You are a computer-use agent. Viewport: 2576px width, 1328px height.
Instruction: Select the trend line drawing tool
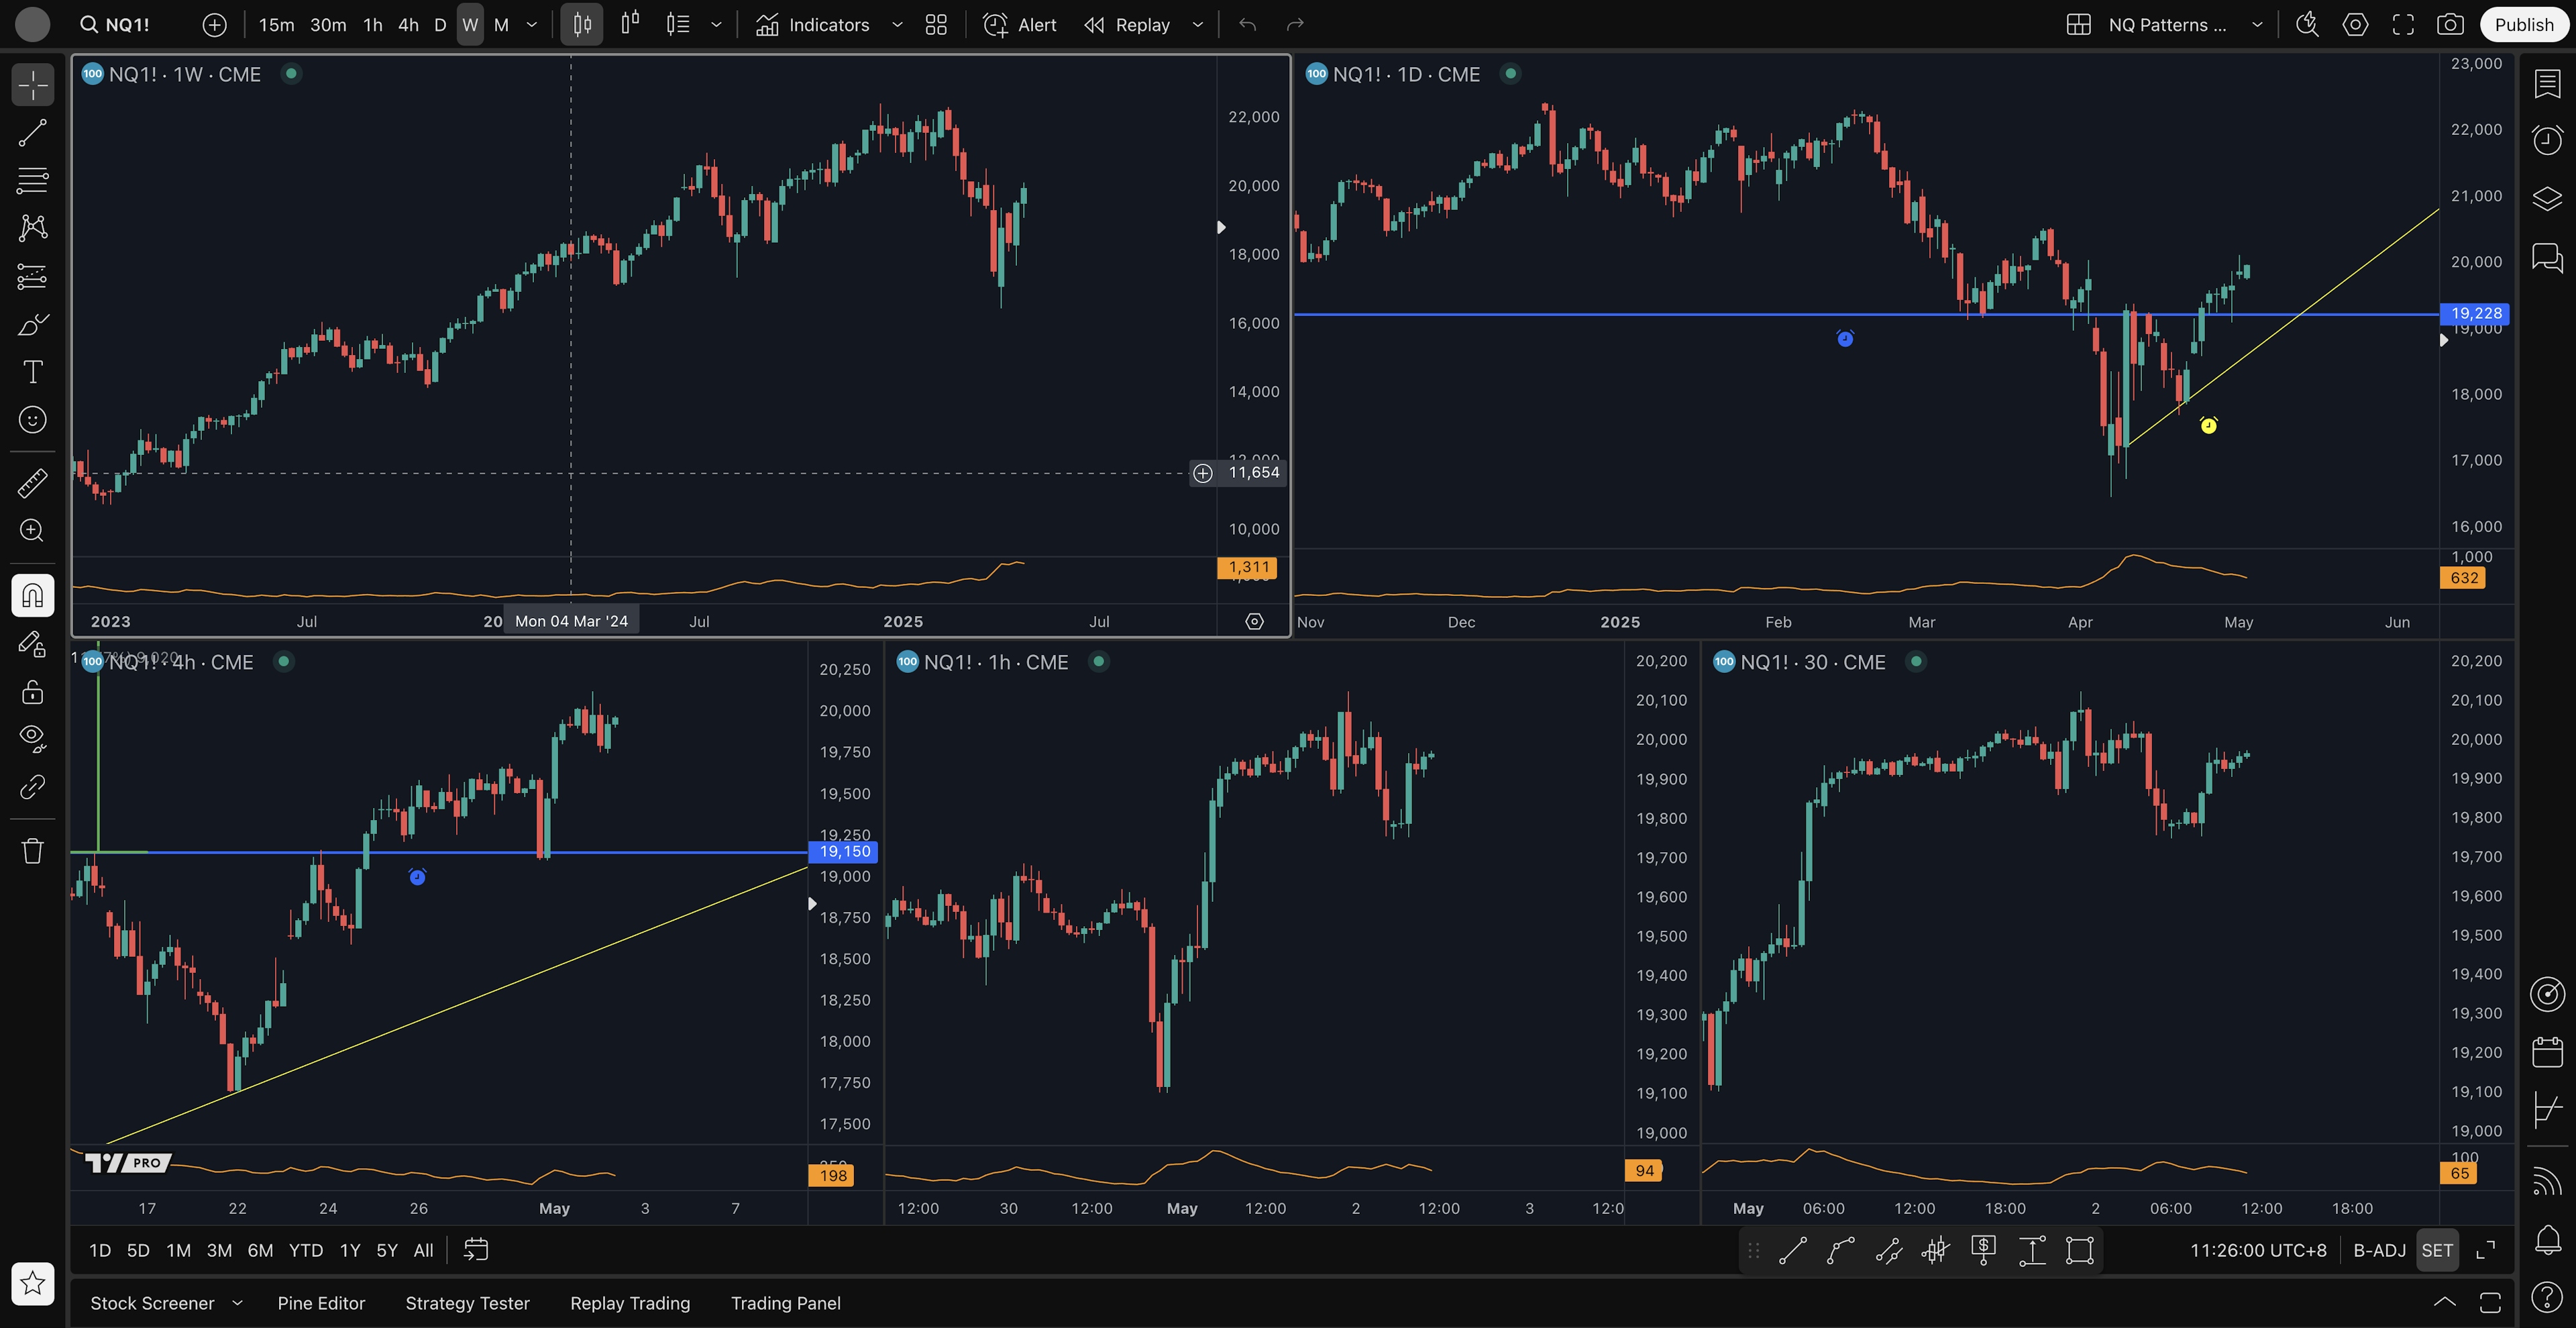pos(32,133)
